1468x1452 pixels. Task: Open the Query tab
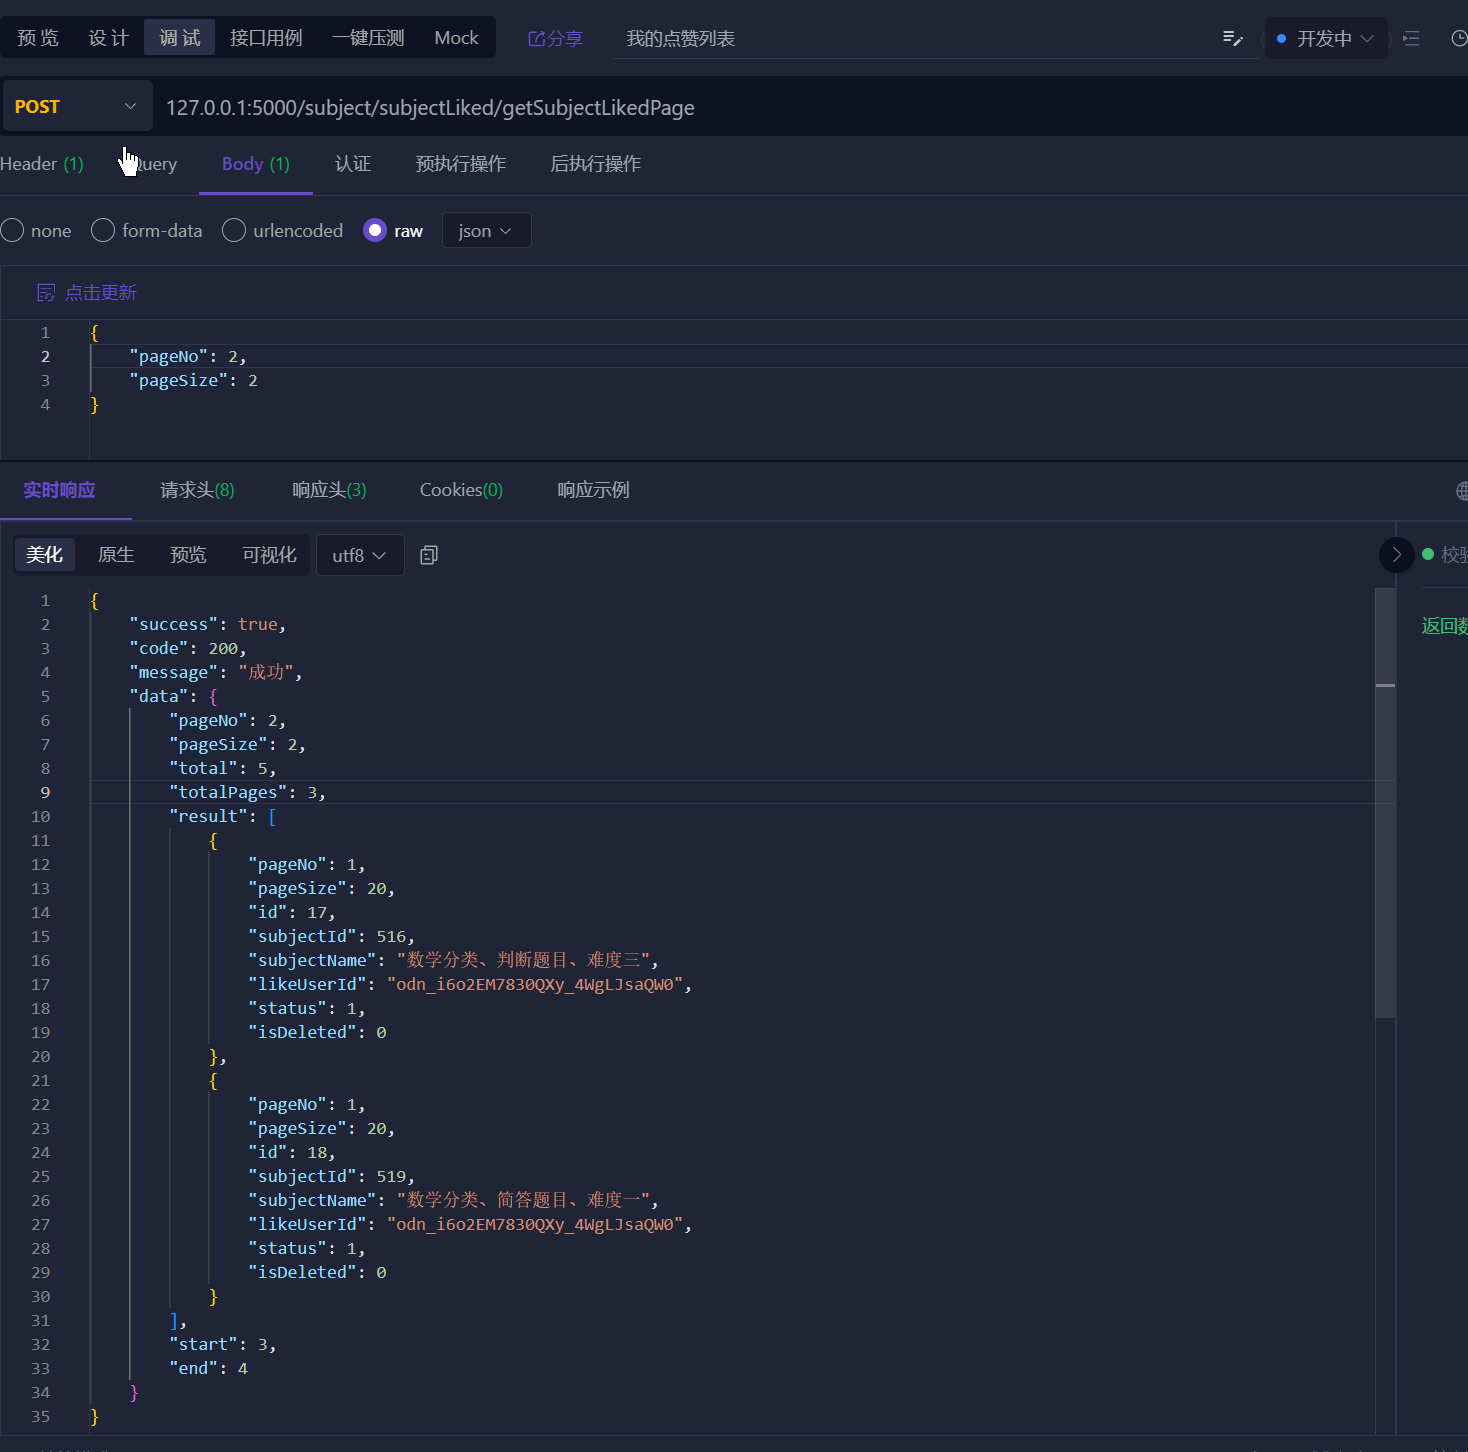(154, 164)
